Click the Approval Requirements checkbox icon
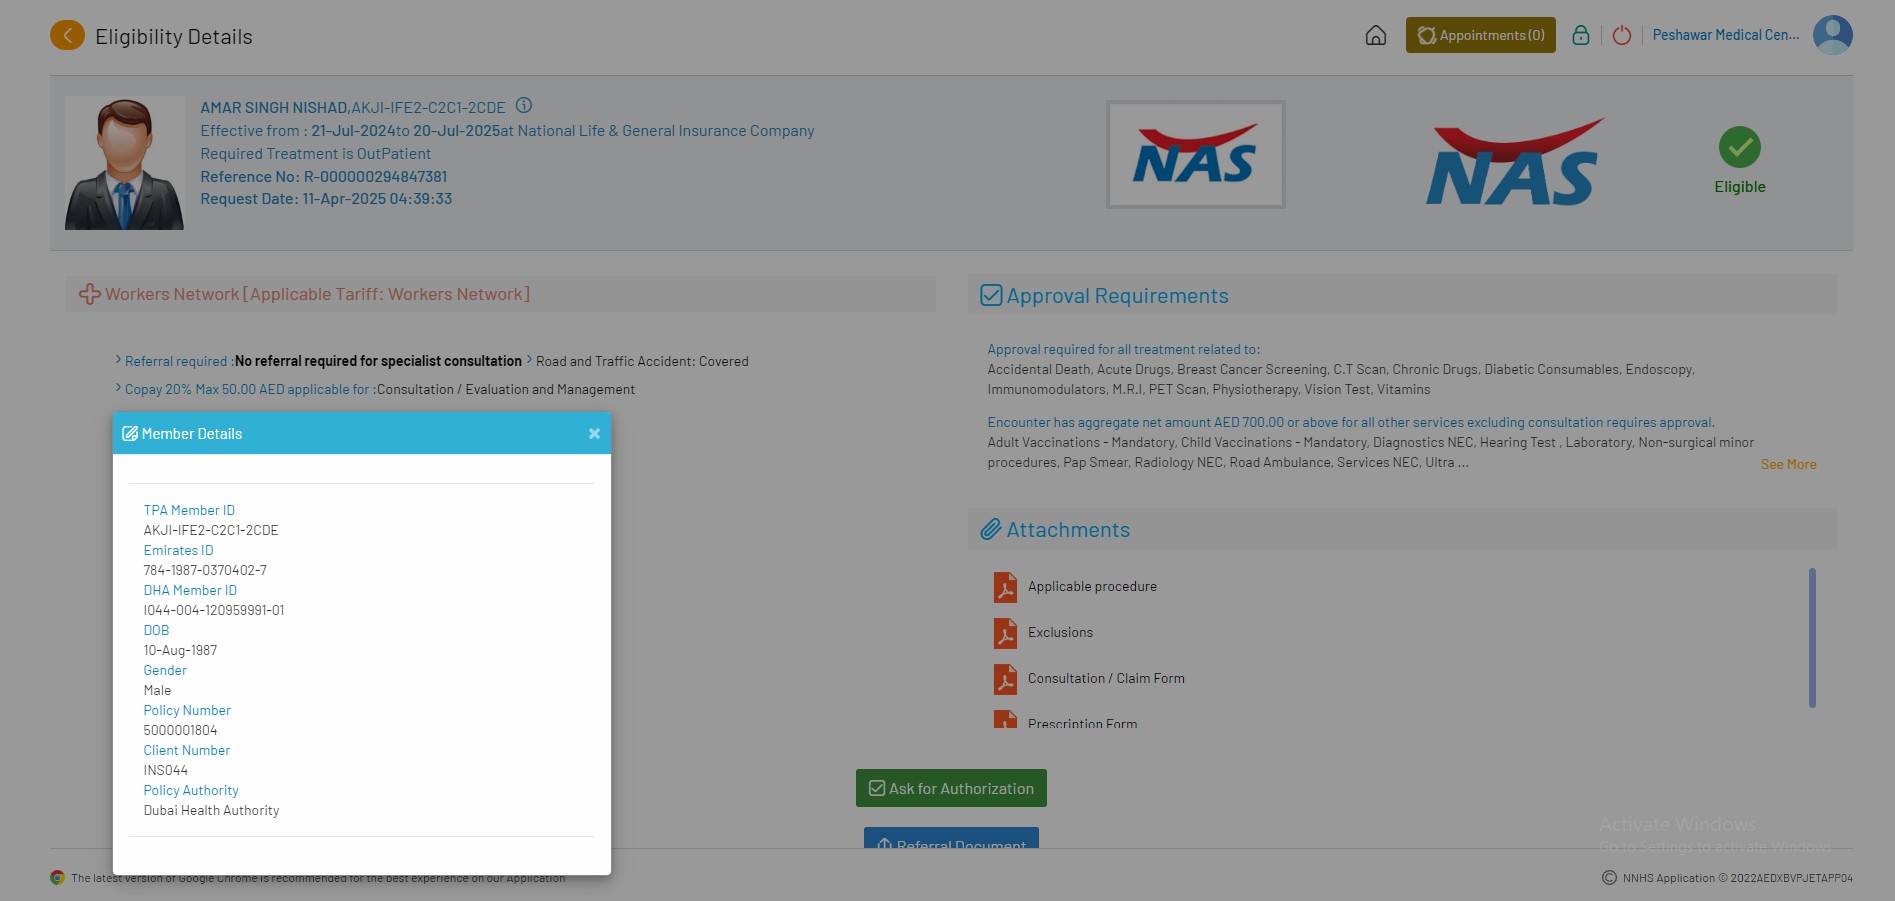 tap(991, 295)
